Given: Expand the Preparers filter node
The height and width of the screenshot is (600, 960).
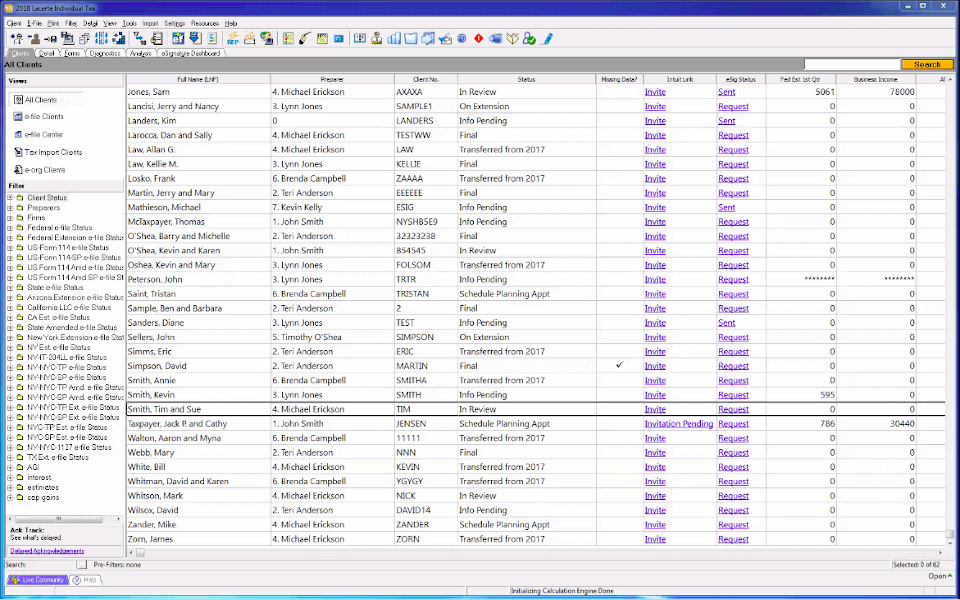Looking at the screenshot, I should pyautogui.click(x=10, y=208).
